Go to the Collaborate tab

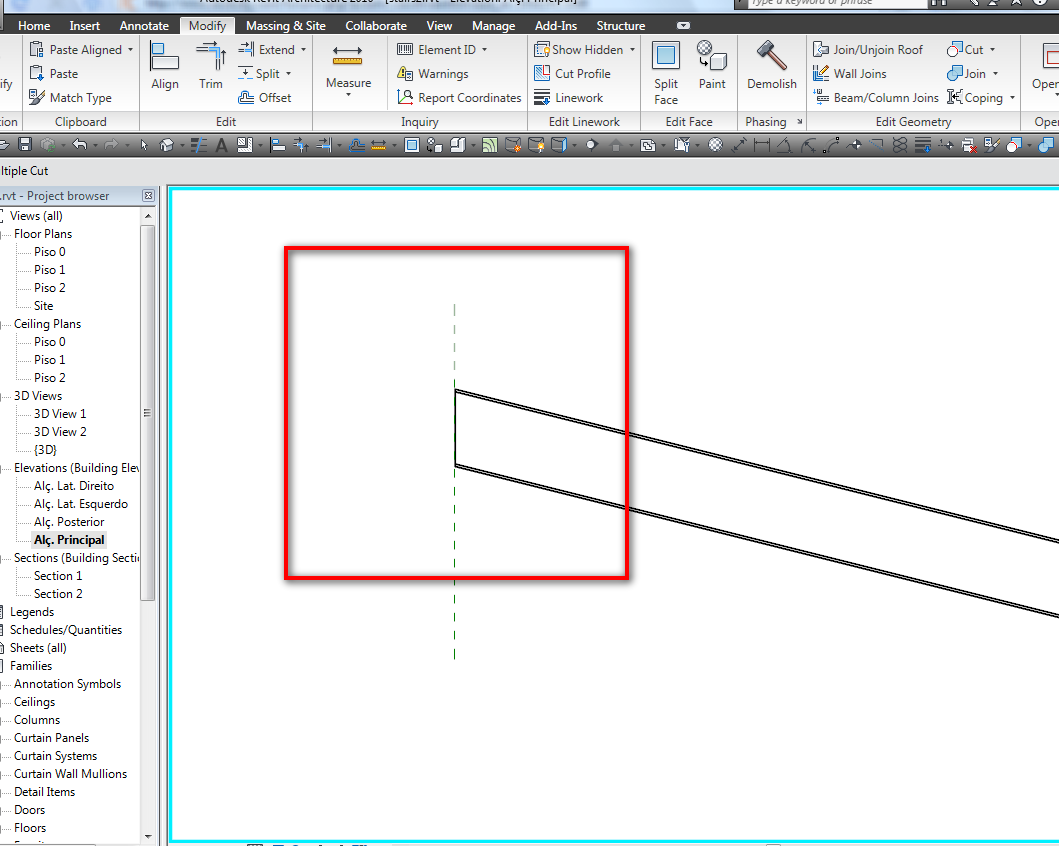(376, 26)
